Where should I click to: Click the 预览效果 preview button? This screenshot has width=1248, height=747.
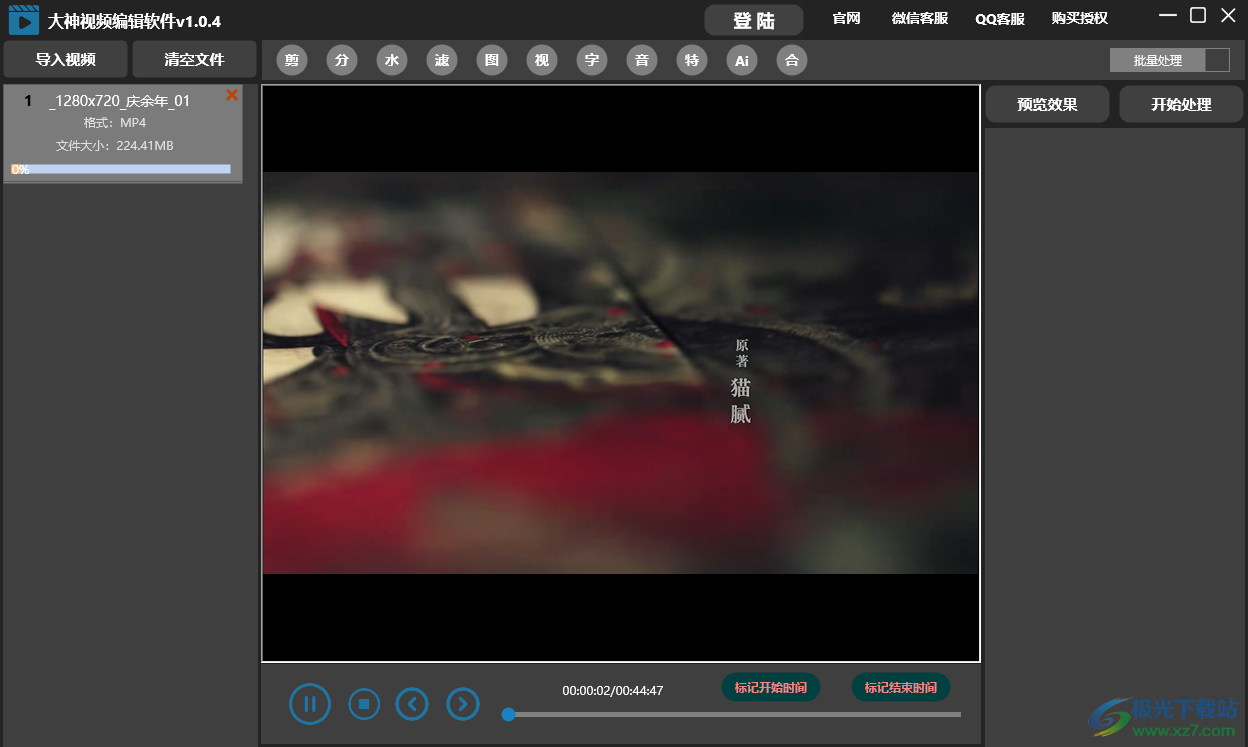click(x=1047, y=104)
